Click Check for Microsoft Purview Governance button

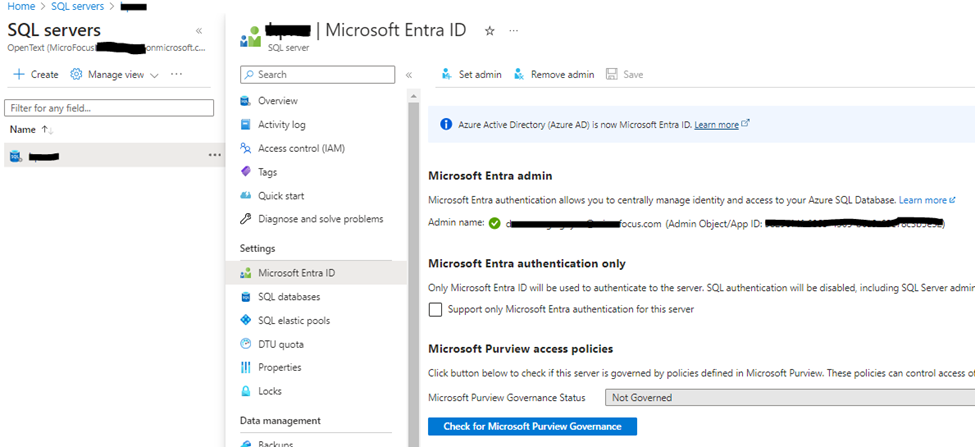(x=532, y=426)
